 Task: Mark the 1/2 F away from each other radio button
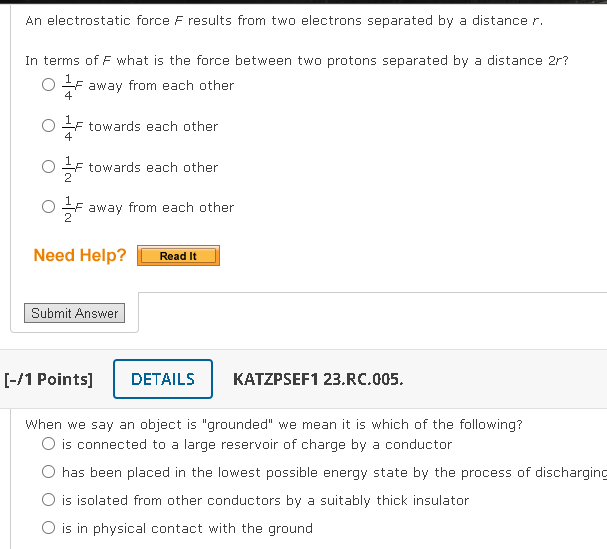point(48,208)
